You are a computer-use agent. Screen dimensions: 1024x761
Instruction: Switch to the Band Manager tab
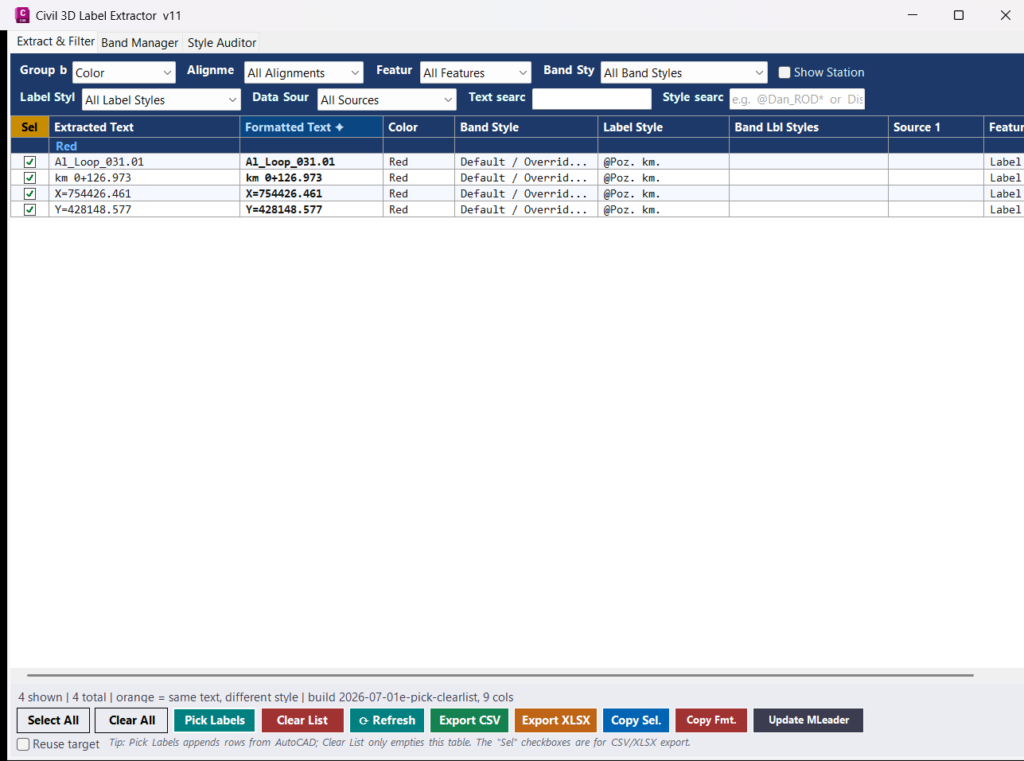(x=139, y=42)
